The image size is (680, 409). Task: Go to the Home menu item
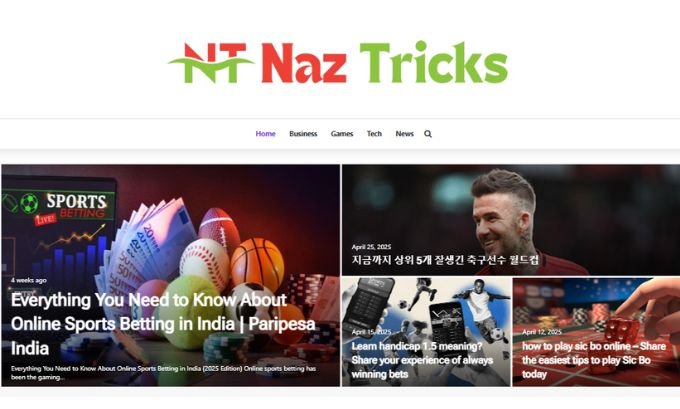pos(265,134)
